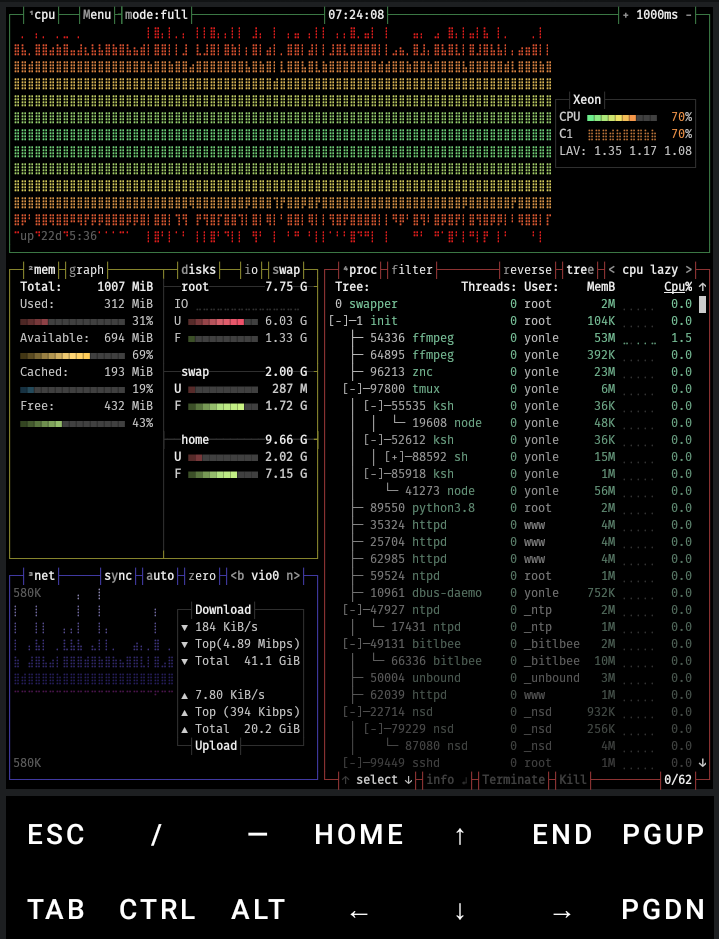The width and height of the screenshot is (719, 939).
Task: Tap the right arrow extra key
Action: (562, 914)
